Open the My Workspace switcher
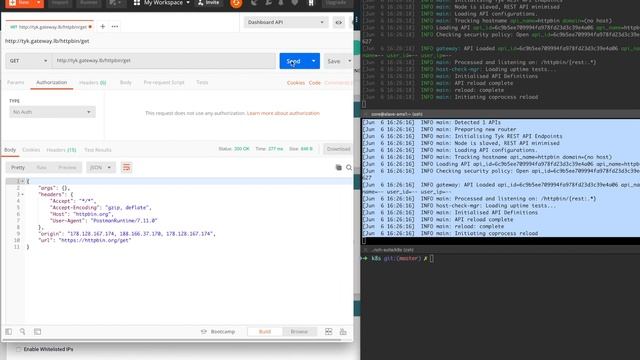The height and width of the screenshot is (360, 640). [x=162, y=3]
